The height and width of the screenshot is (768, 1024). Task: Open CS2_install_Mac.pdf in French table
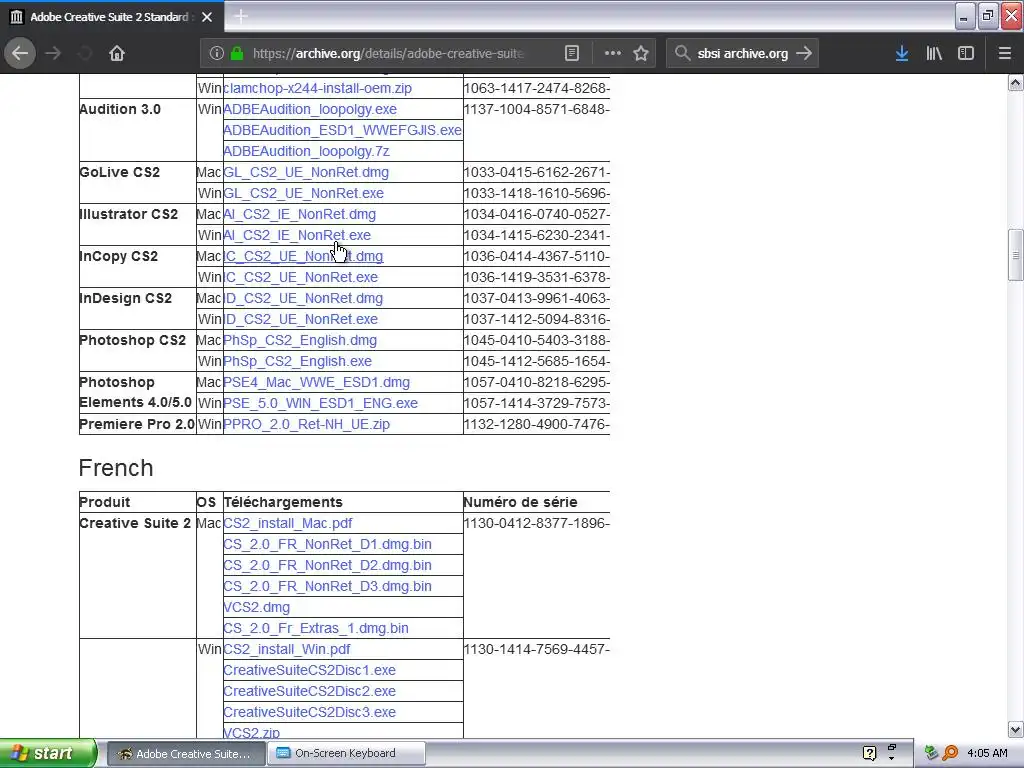coord(287,523)
